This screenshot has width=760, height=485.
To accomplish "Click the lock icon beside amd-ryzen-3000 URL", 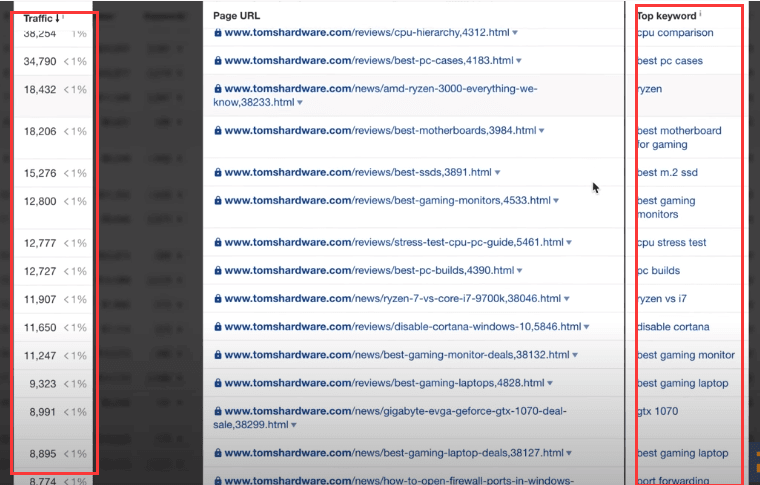I will pos(218,89).
